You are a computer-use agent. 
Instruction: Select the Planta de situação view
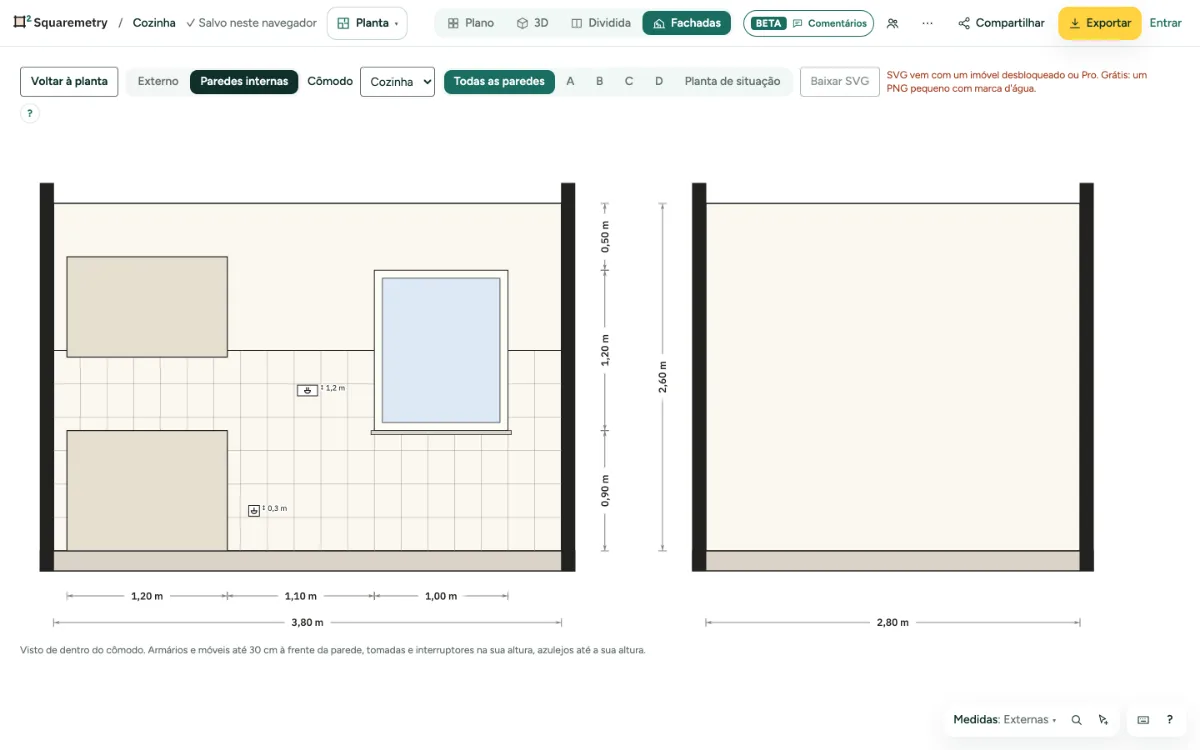pyautogui.click(x=733, y=81)
